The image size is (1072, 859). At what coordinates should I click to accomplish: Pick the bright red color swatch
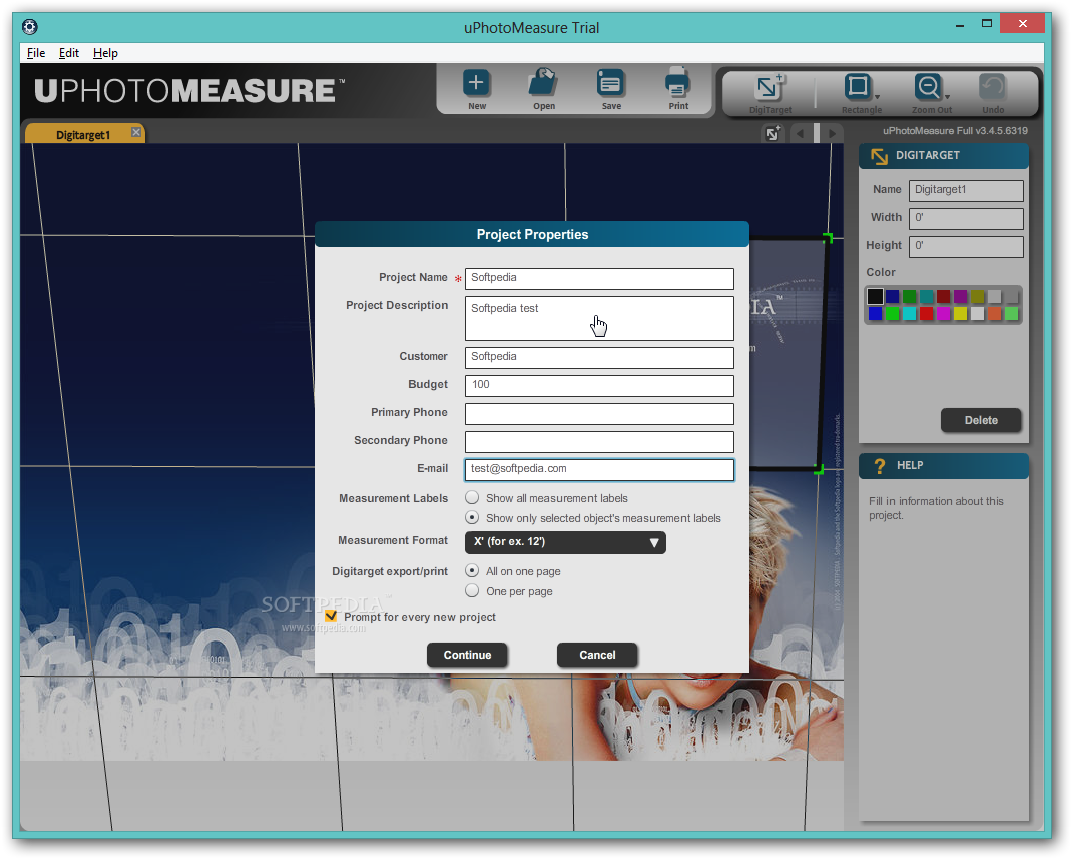(x=926, y=313)
